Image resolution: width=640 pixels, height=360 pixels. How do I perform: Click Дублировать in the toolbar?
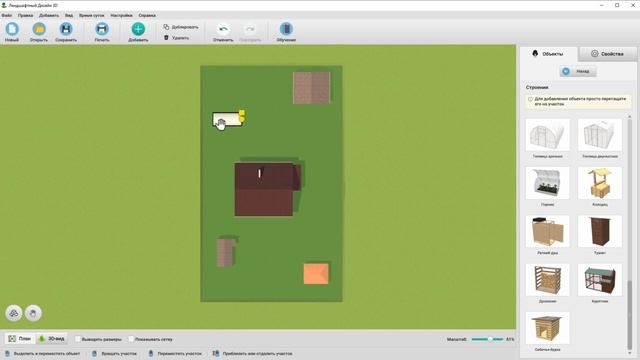(181, 27)
